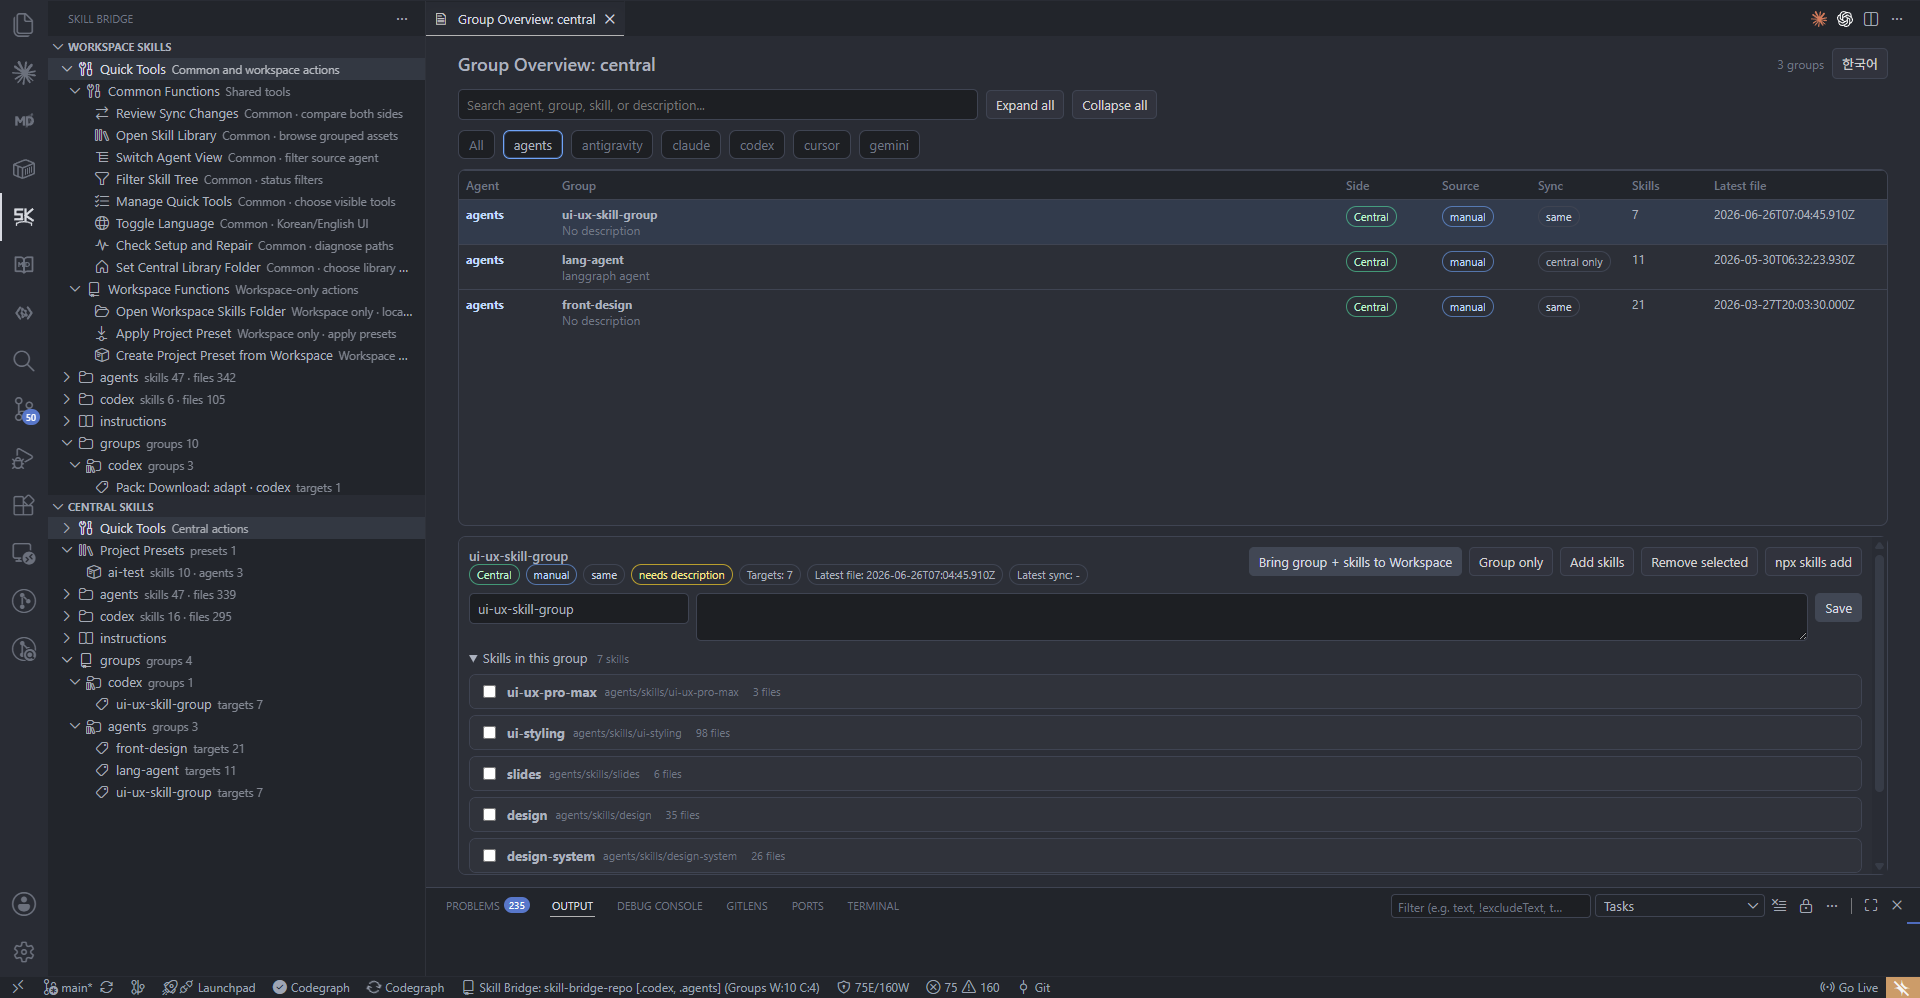
Task: Open the Run and Debug view
Action: 24,458
